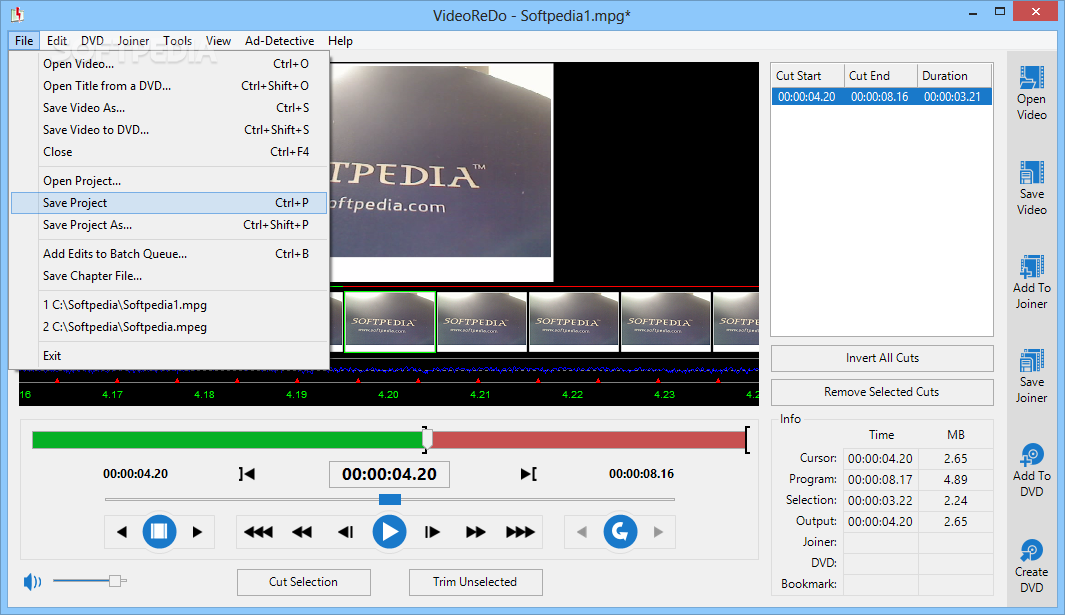Click the Cut Selection button

[304, 582]
